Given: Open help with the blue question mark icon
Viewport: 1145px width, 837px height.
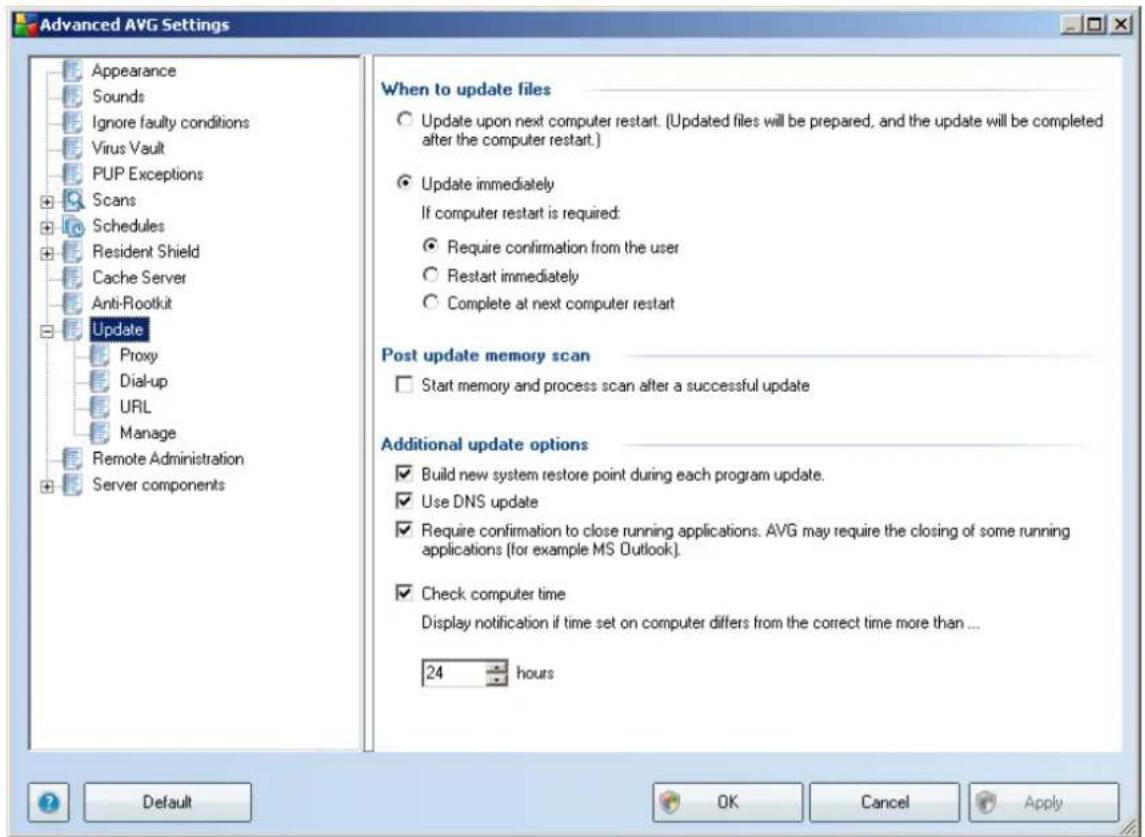Looking at the screenshot, I should (x=49, y=803).
